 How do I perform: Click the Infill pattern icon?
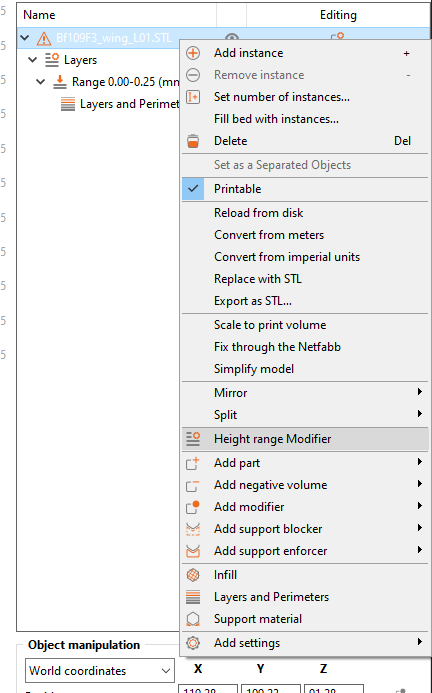click(193, 575)
